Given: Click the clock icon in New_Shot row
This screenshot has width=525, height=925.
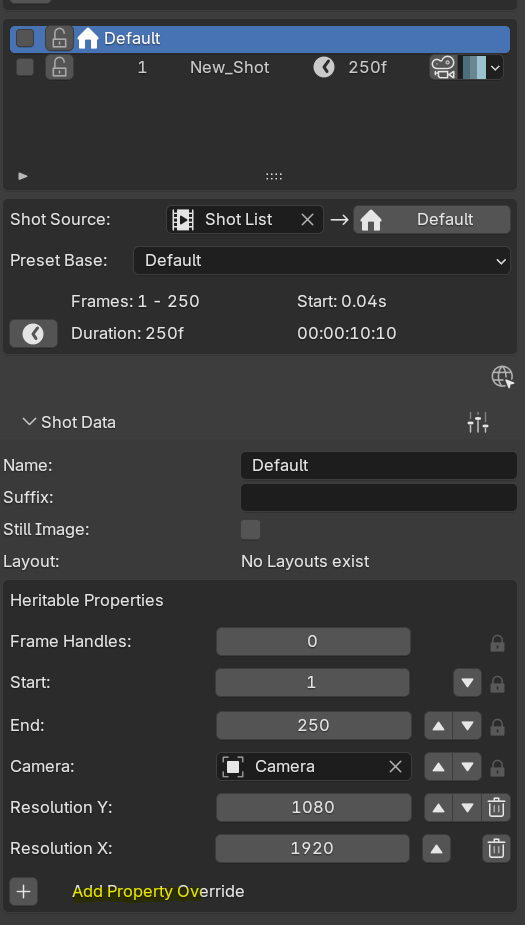Looking at the screenshot, I should 323,67.
